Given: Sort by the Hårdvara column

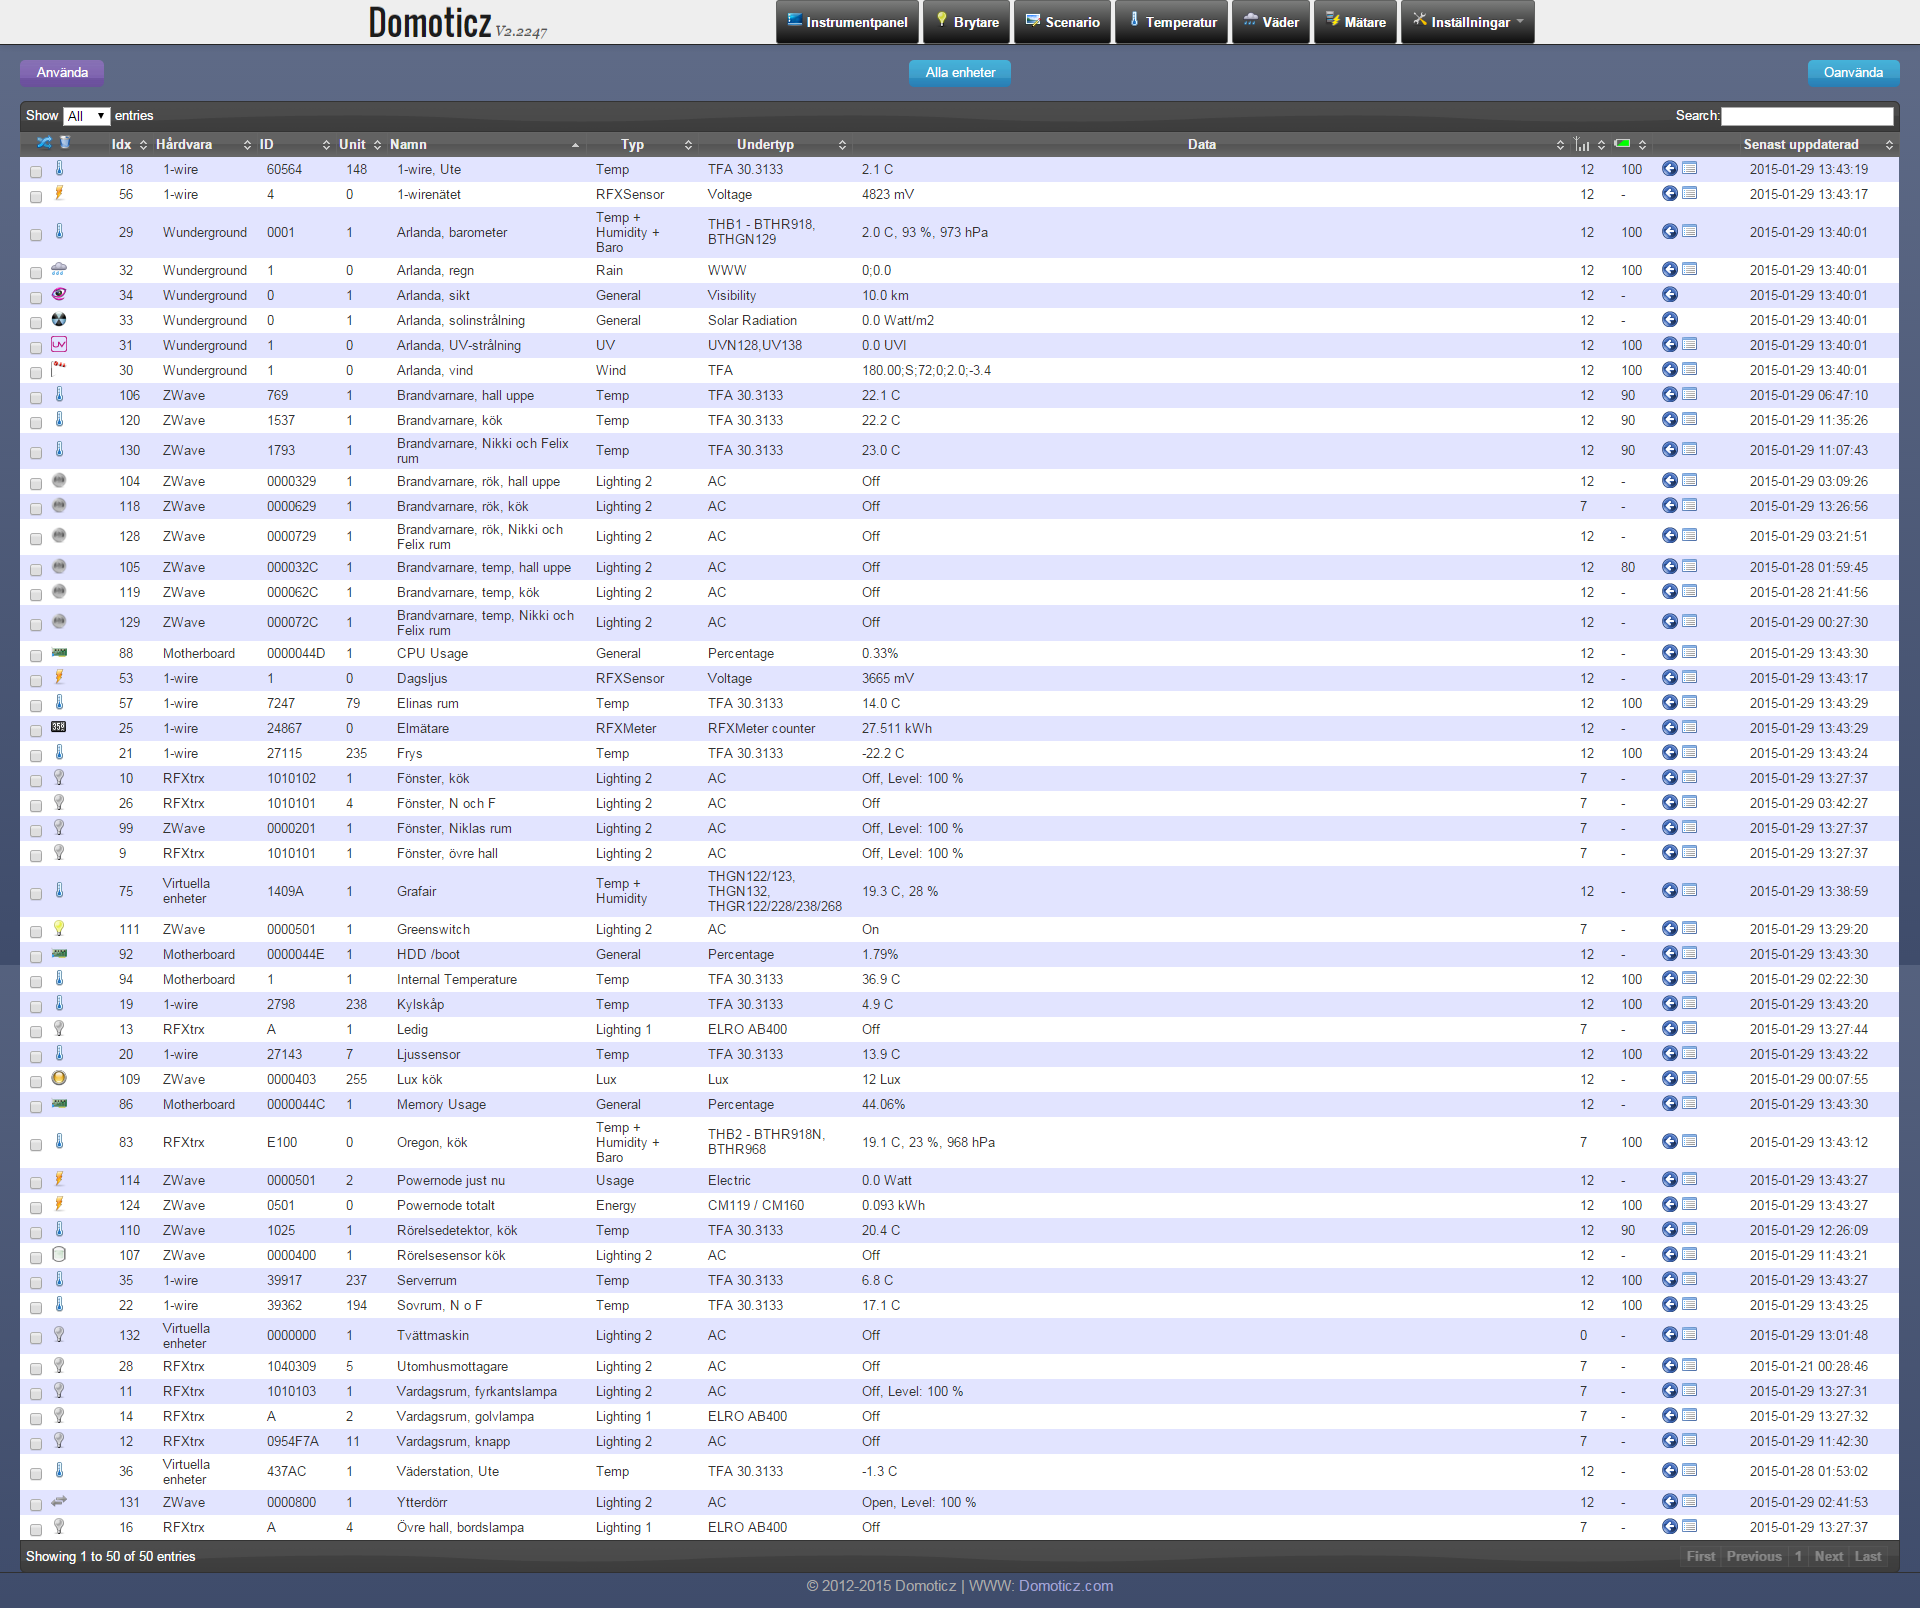Looking at the screenshot, I should [184, 144].
